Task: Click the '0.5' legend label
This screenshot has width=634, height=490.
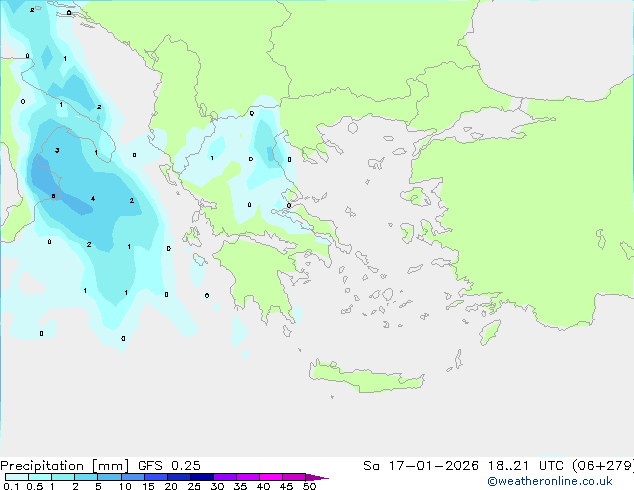Action: click(35, 486)
